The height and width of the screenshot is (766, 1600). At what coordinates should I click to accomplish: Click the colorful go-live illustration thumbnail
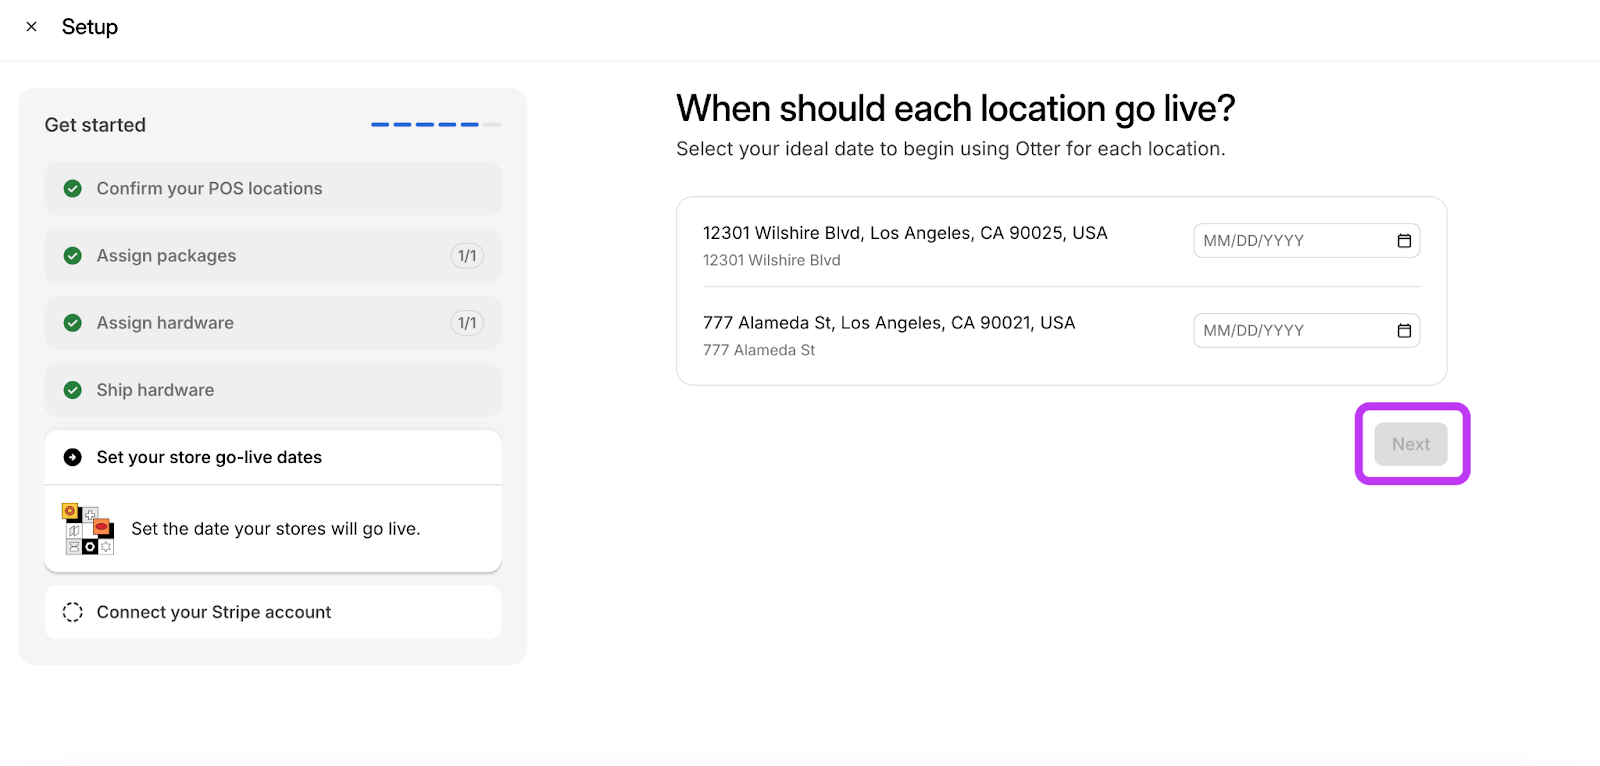(88, 529)
